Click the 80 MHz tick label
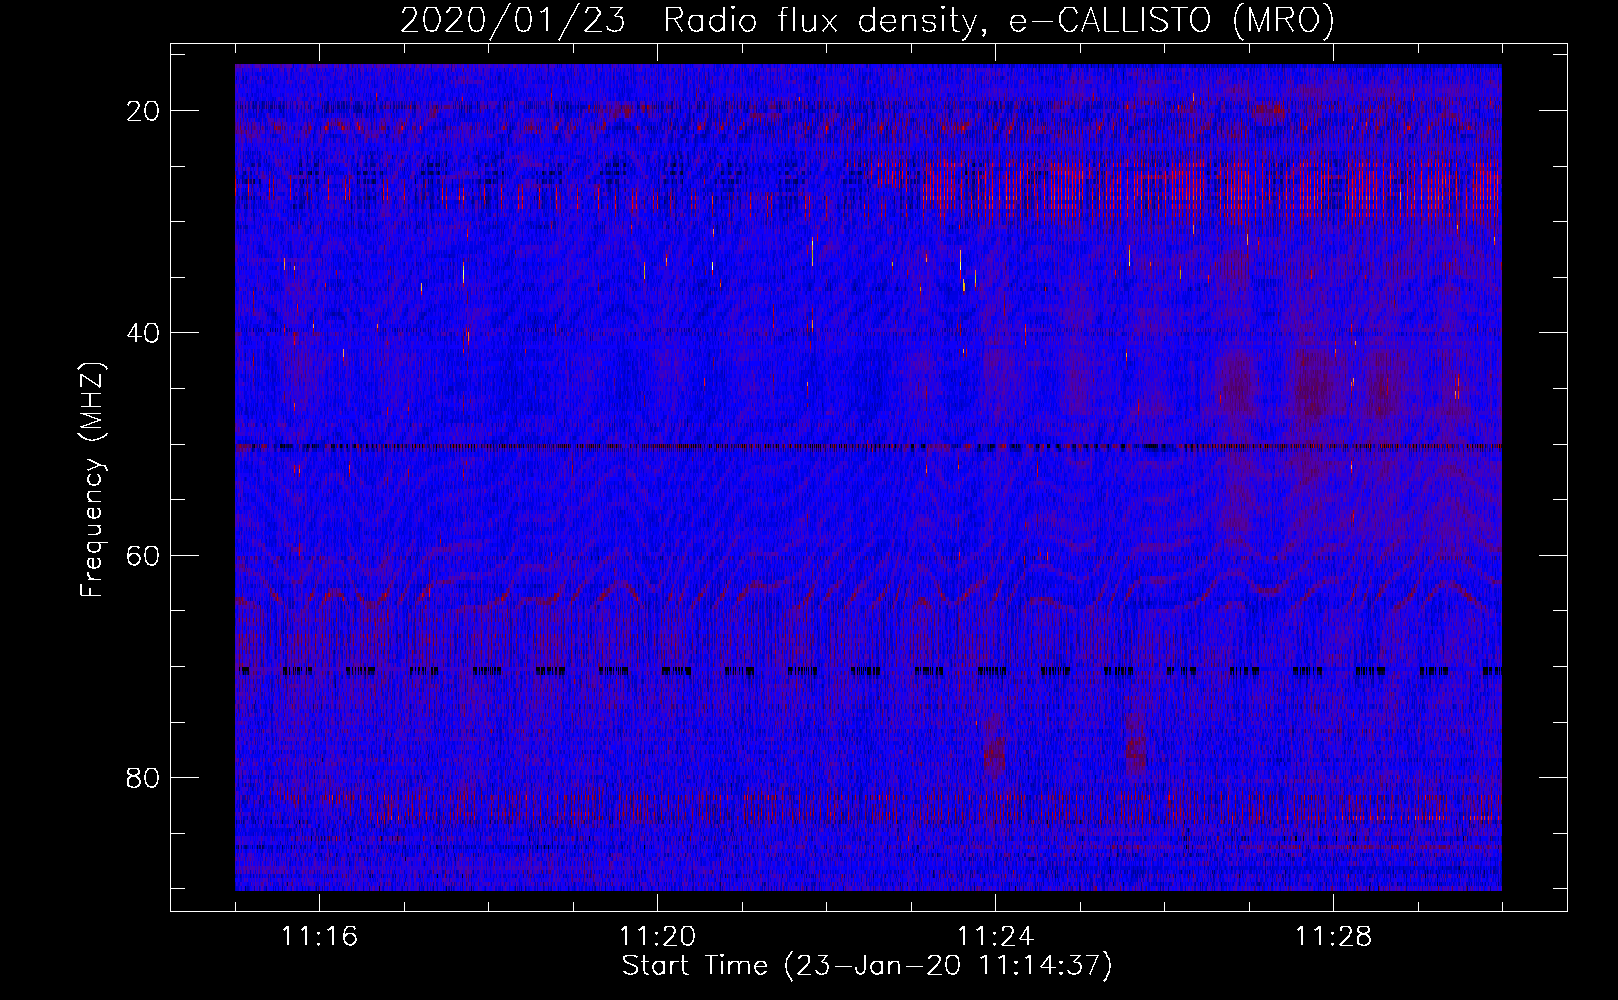 (x=144, y=778)
